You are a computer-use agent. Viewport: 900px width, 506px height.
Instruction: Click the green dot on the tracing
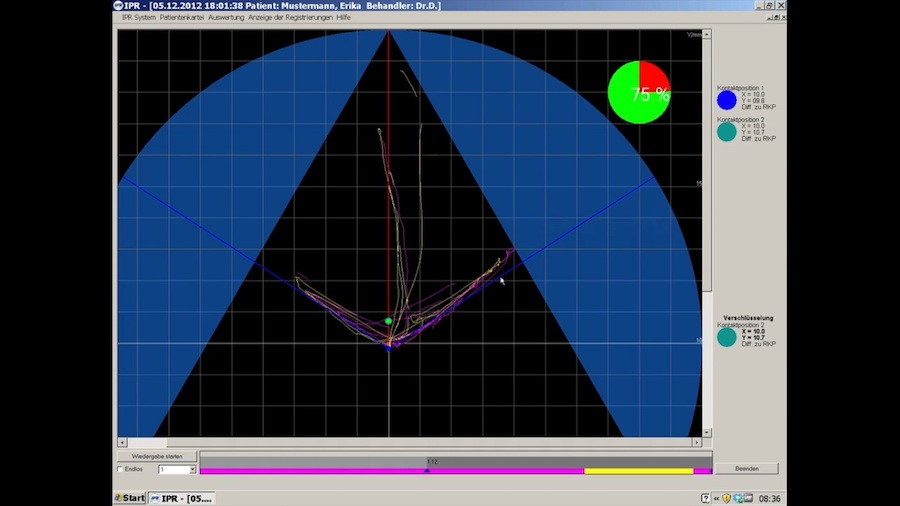[389, 321]
